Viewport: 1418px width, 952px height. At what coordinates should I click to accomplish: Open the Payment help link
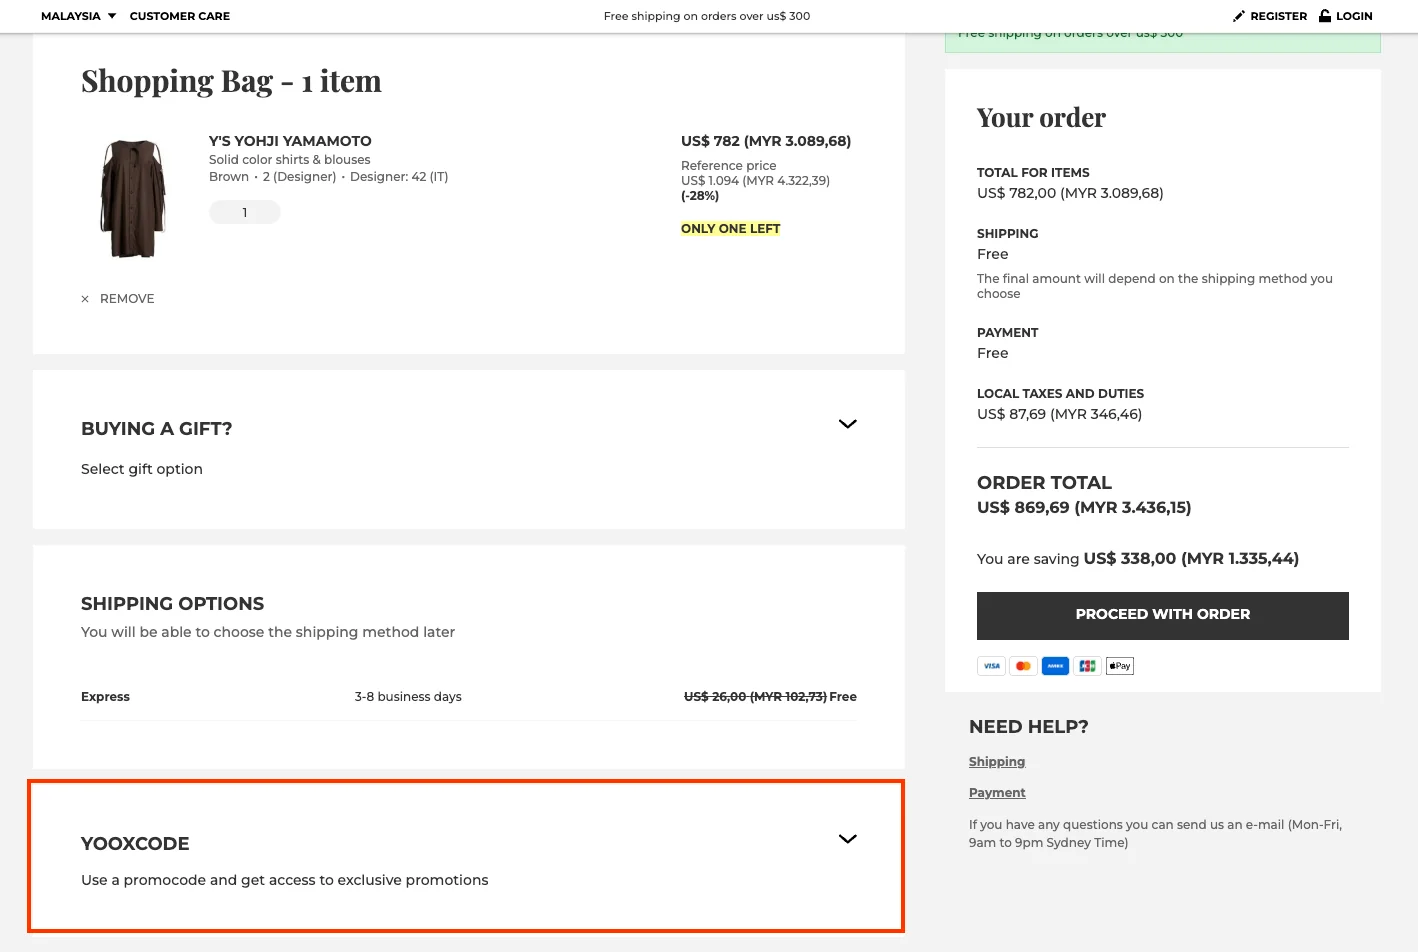point(997,793)
